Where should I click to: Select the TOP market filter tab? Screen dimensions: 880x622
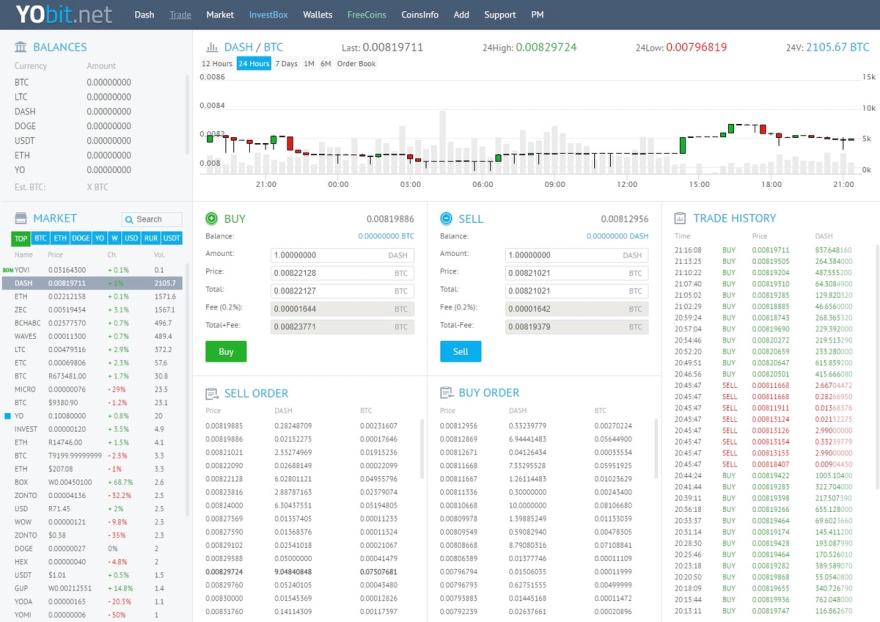tap(21, 239)
